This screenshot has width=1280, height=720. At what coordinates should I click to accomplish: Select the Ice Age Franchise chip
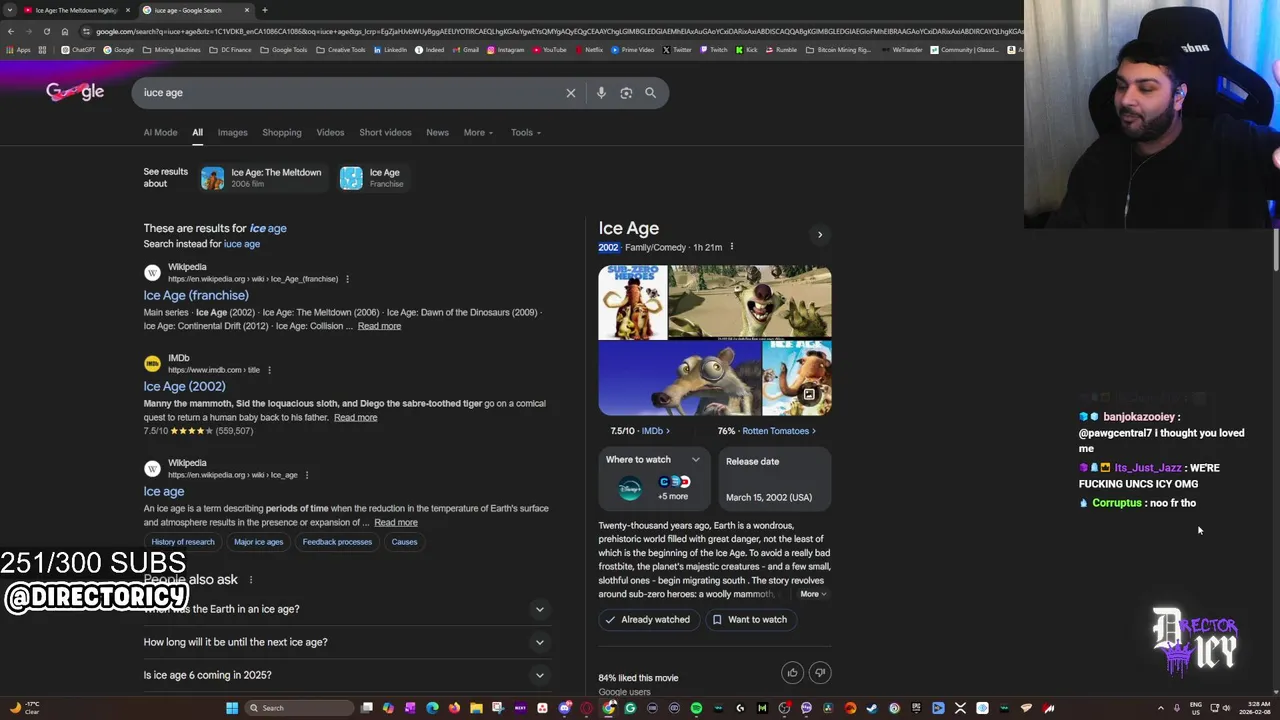coord(374,178)
